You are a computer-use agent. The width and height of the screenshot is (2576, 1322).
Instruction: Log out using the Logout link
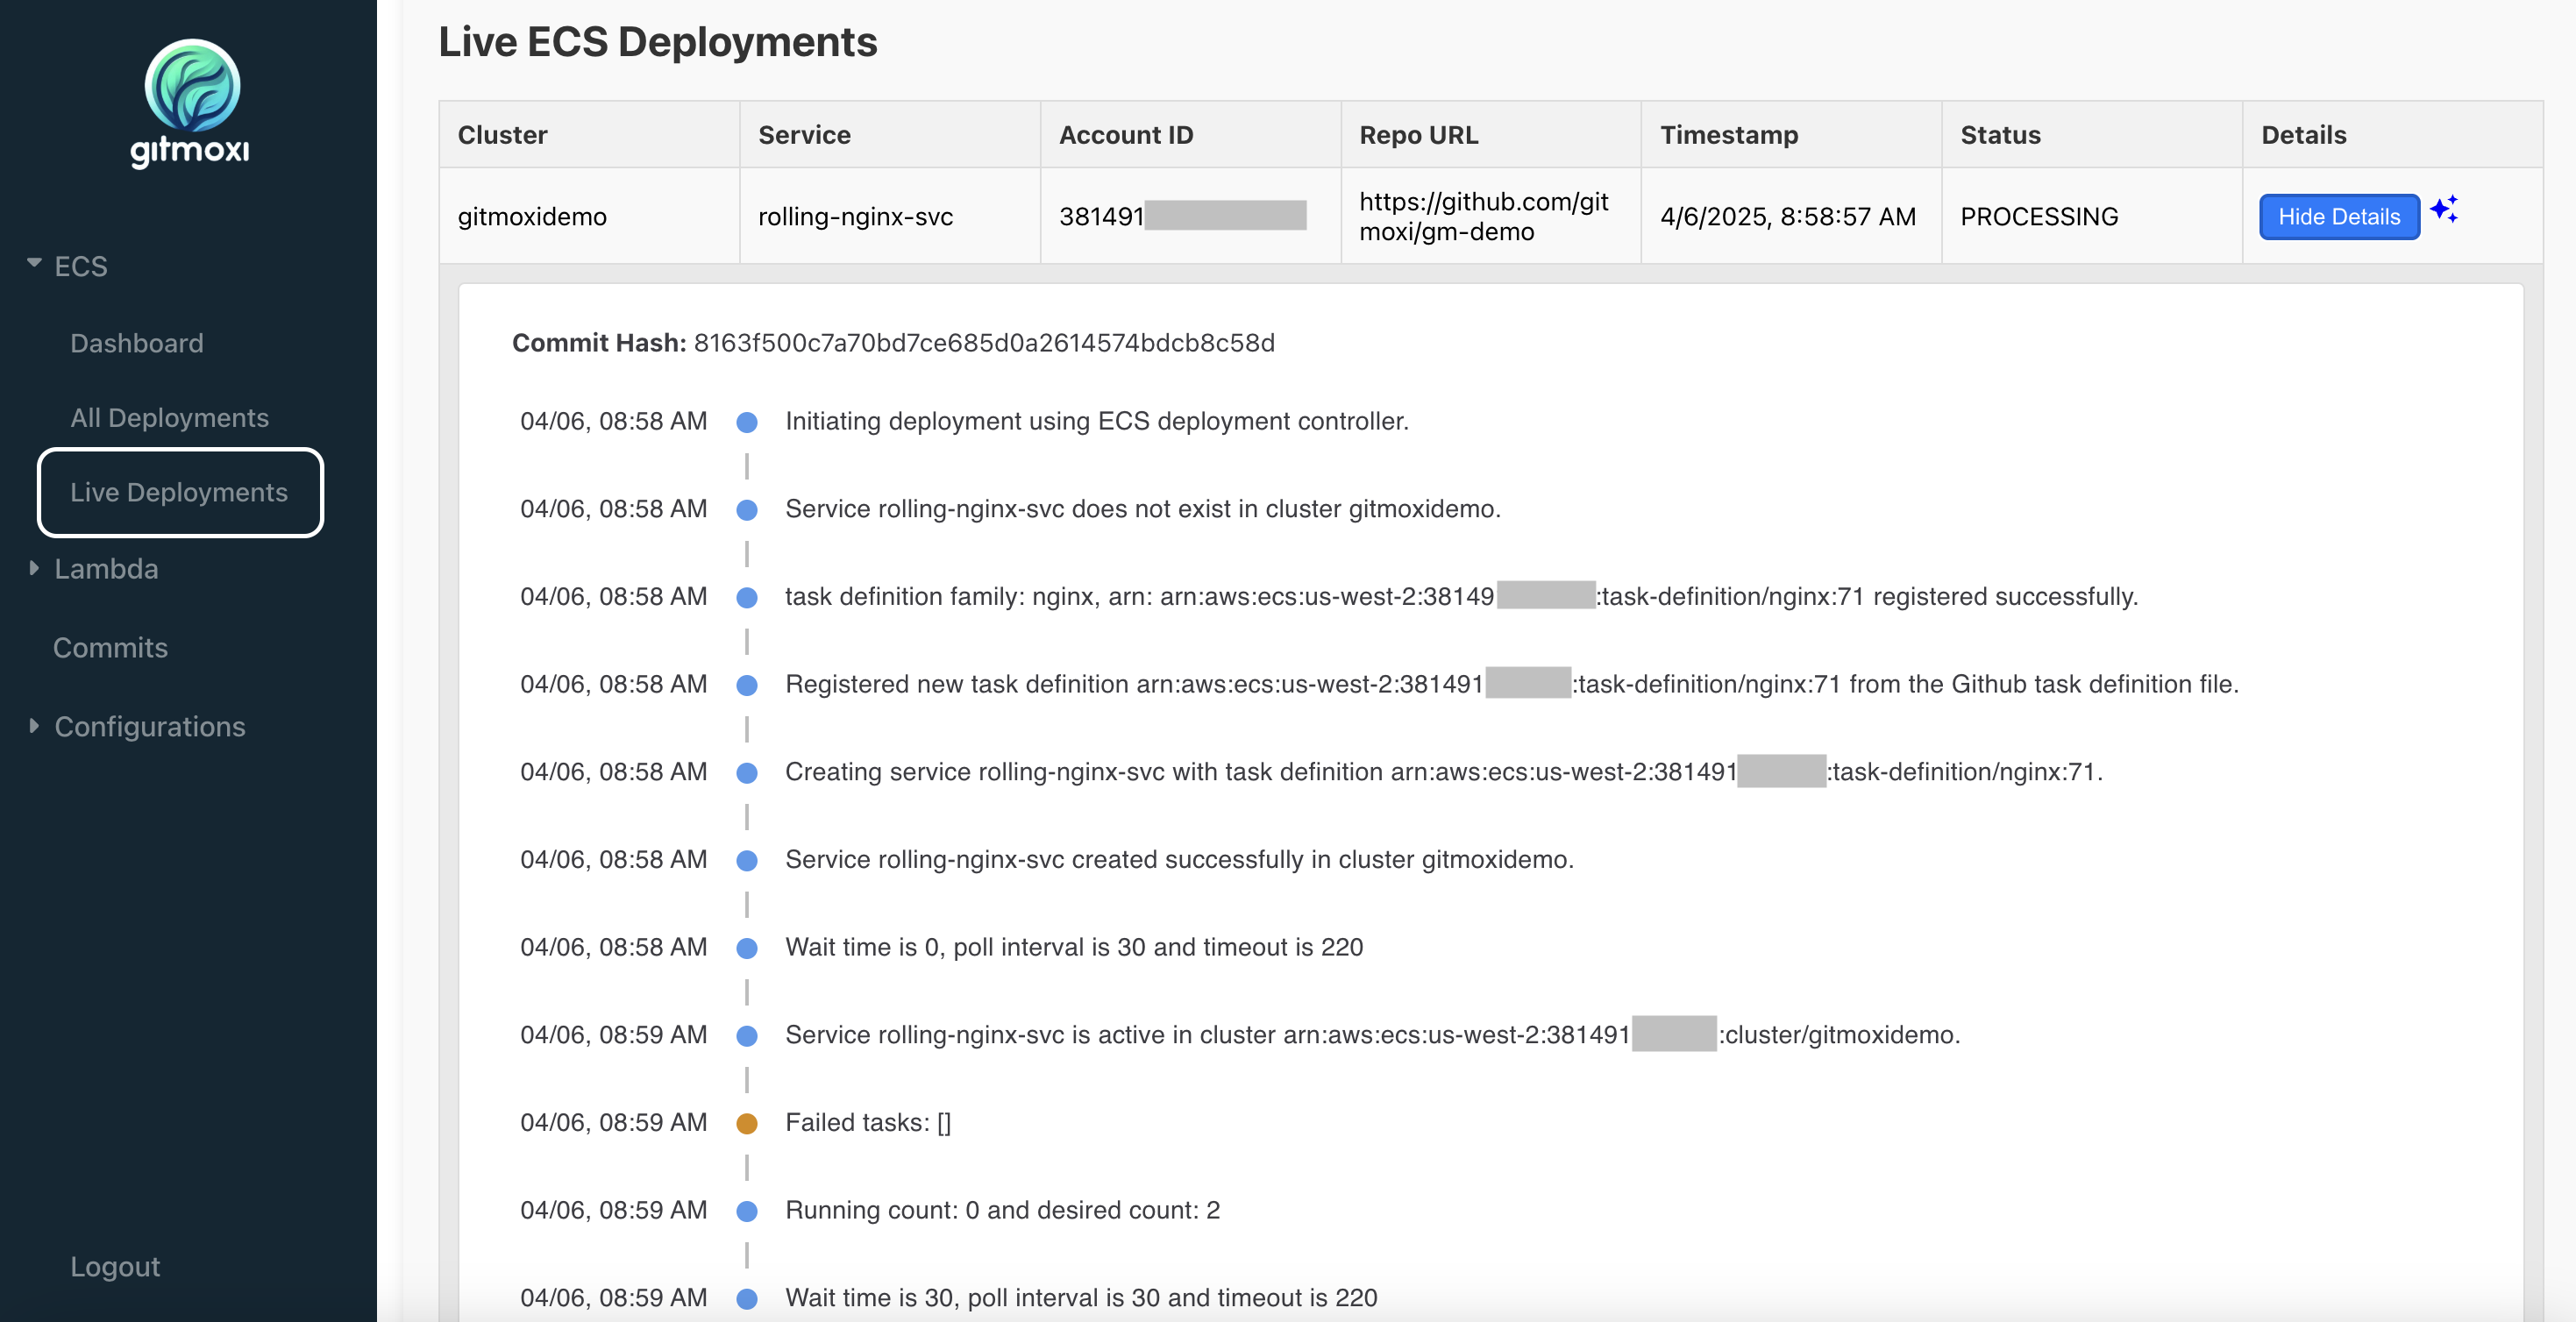coord(115,1267)
